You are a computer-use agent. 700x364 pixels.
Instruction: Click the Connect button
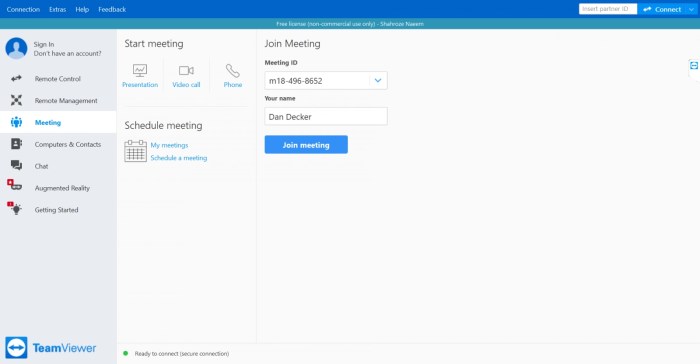point(662,9)
